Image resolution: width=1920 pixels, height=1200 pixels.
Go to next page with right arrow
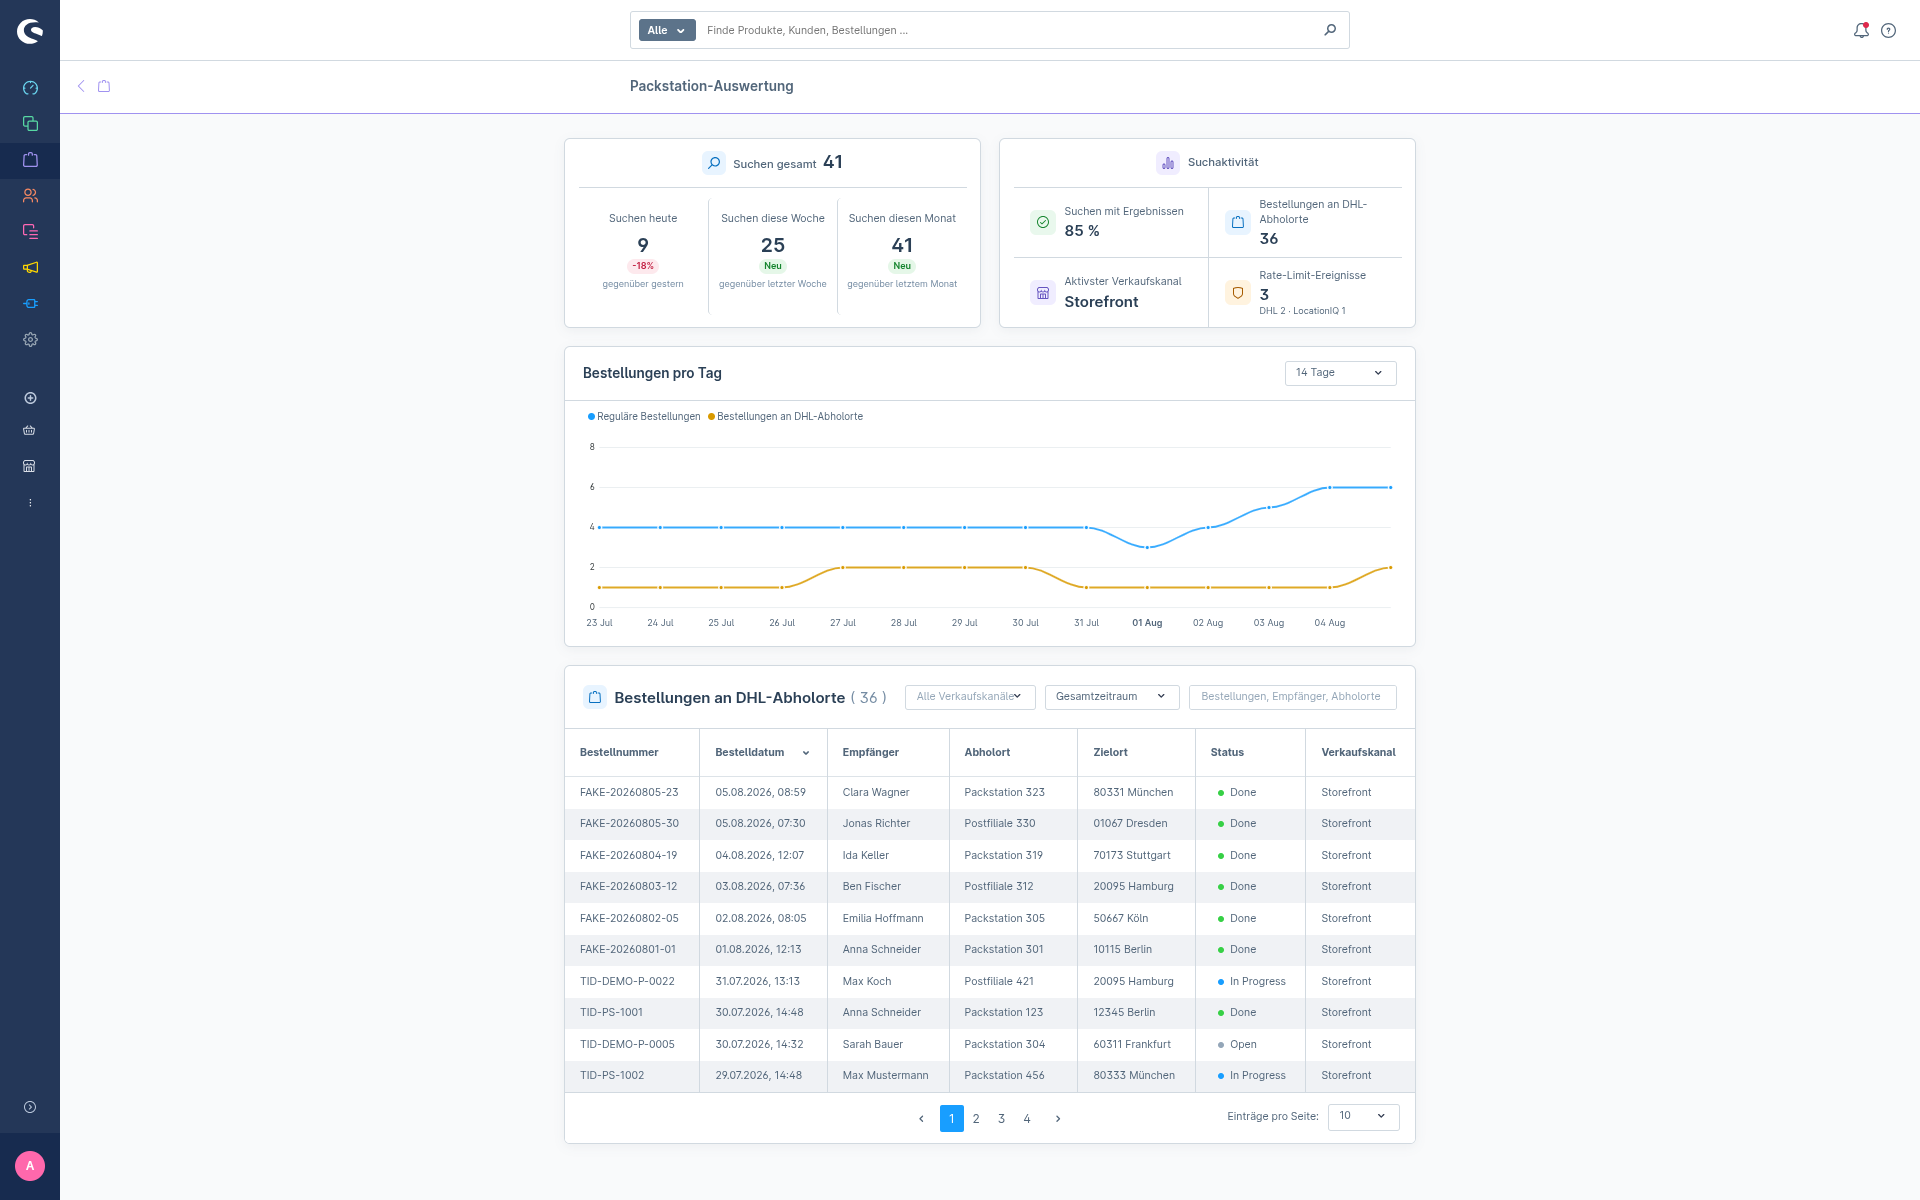[x=1058, y=1119]
